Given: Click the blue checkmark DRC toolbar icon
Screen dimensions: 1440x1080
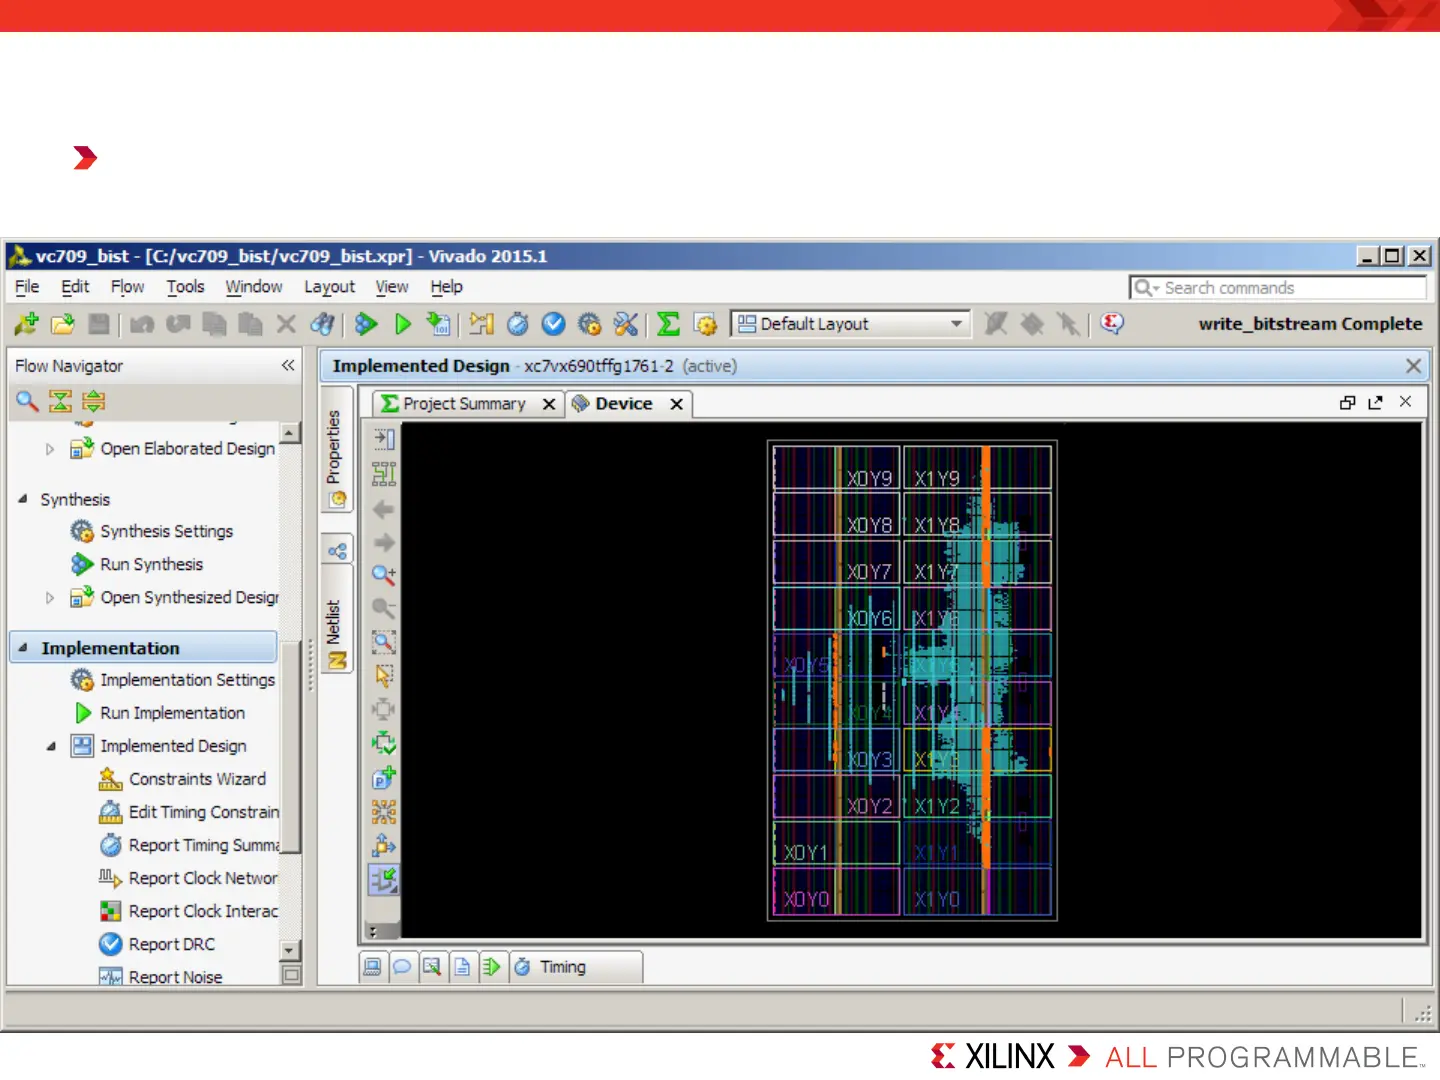Looking at the screenshot, I should coord(554,324).
